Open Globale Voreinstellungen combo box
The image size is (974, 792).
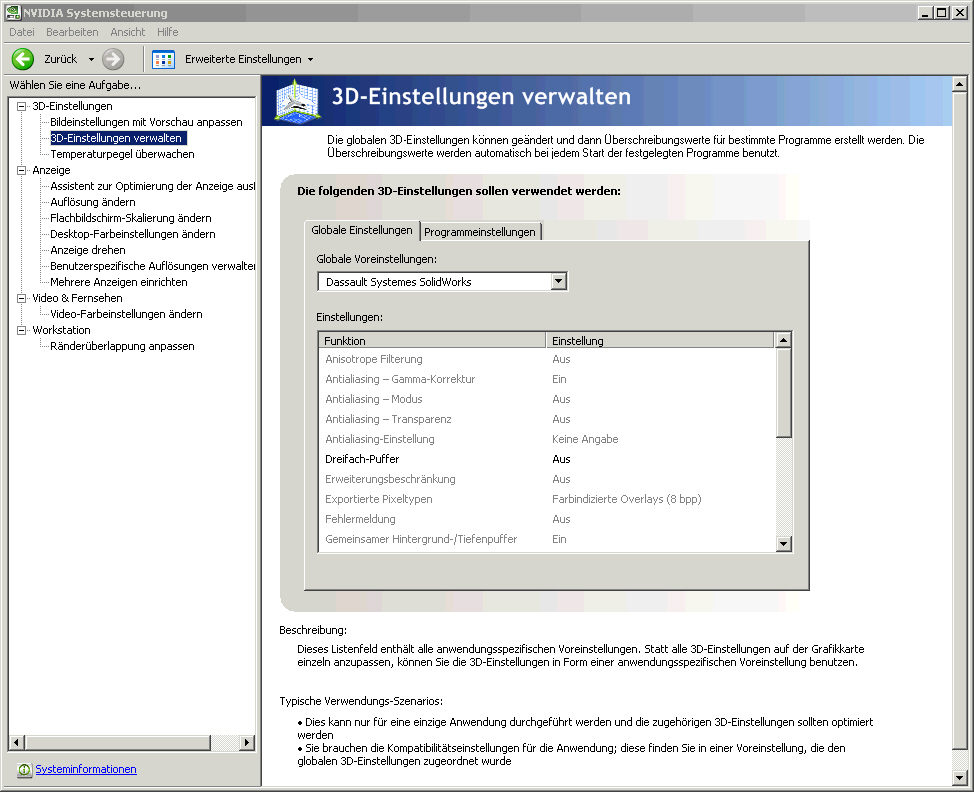(442, 281)
